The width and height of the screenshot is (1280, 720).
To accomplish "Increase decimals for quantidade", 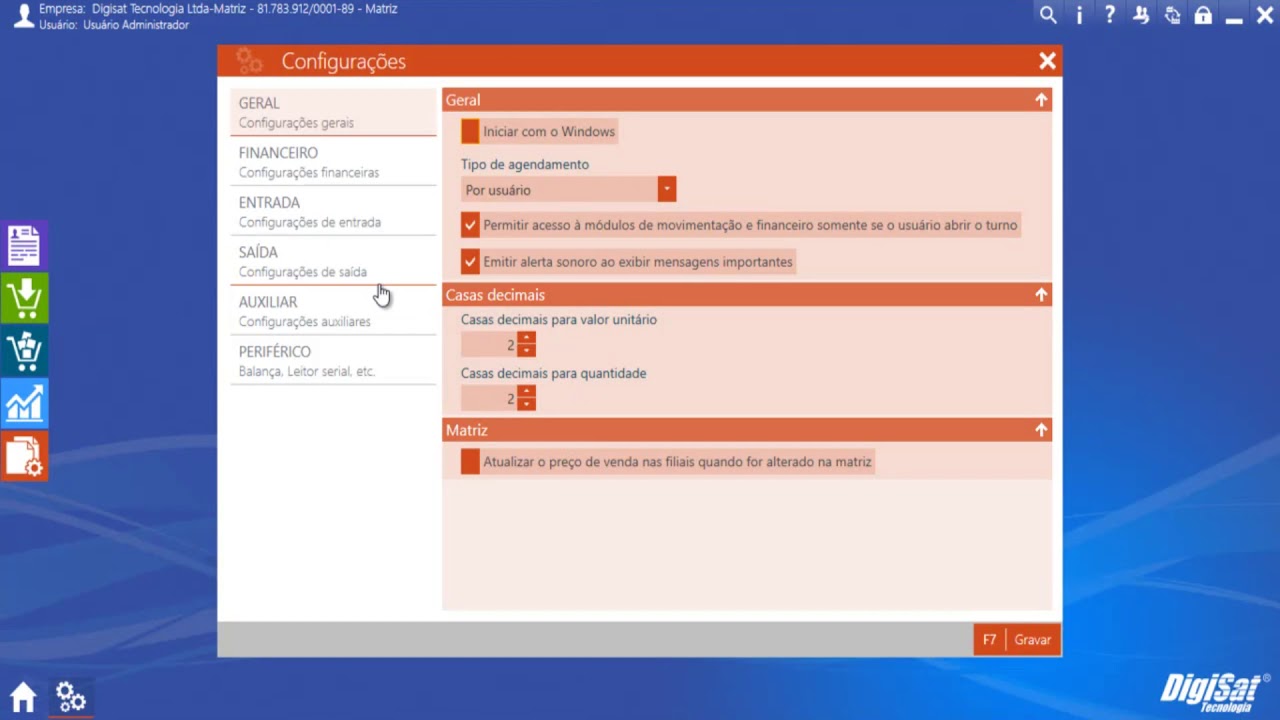I will pos(526,392).
